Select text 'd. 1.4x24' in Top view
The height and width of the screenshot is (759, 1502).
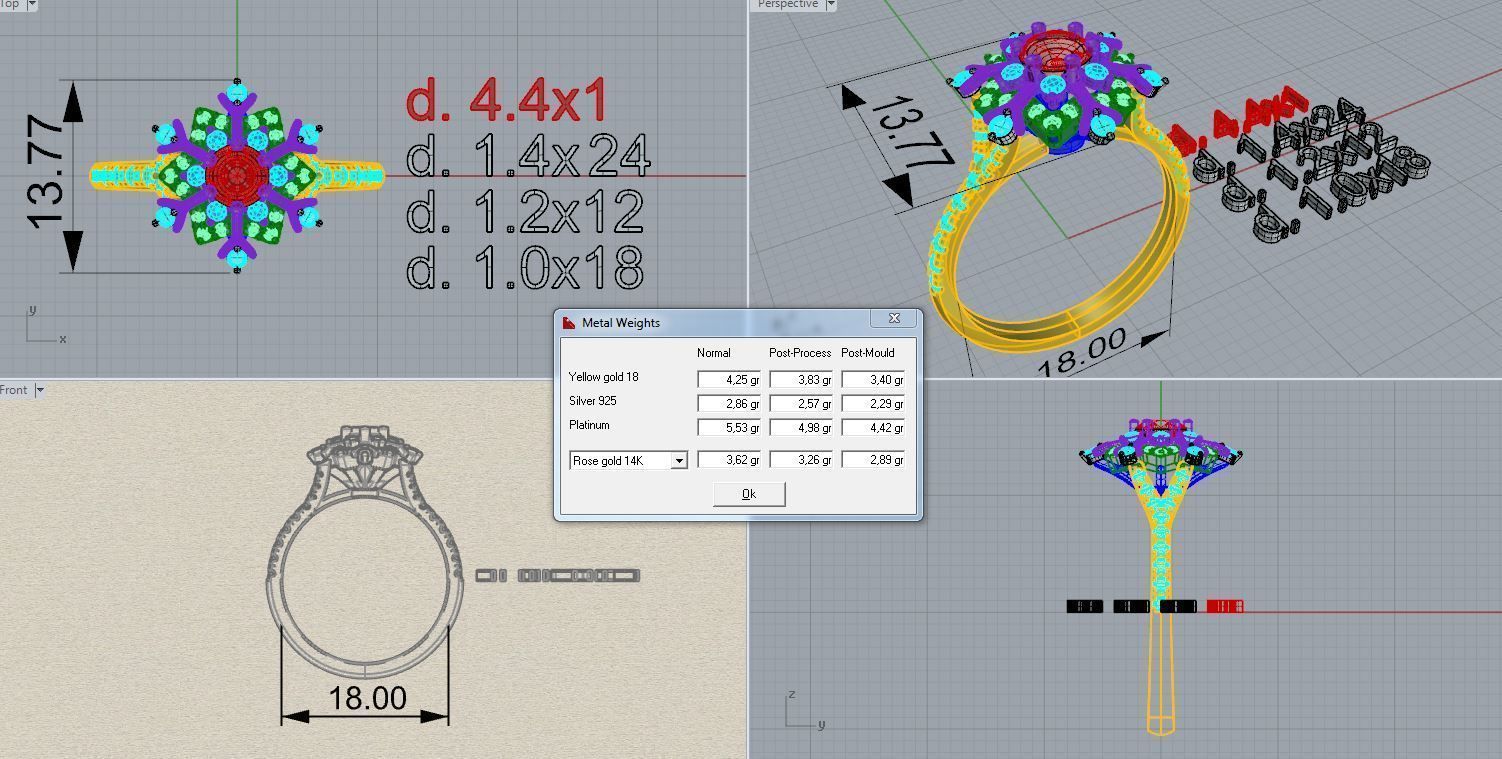tap(528, 155)
